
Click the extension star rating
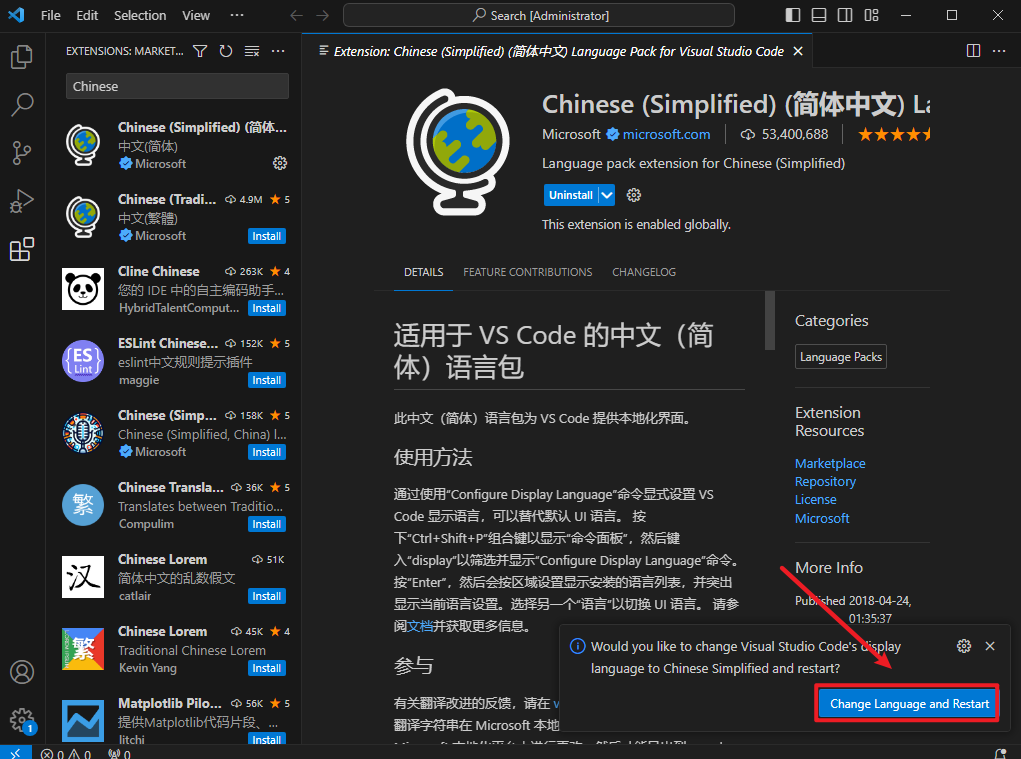click(893, 134)
